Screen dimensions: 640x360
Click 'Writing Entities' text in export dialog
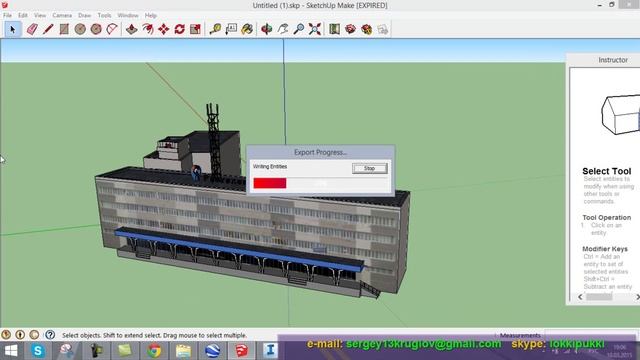(x=270, y=167)
